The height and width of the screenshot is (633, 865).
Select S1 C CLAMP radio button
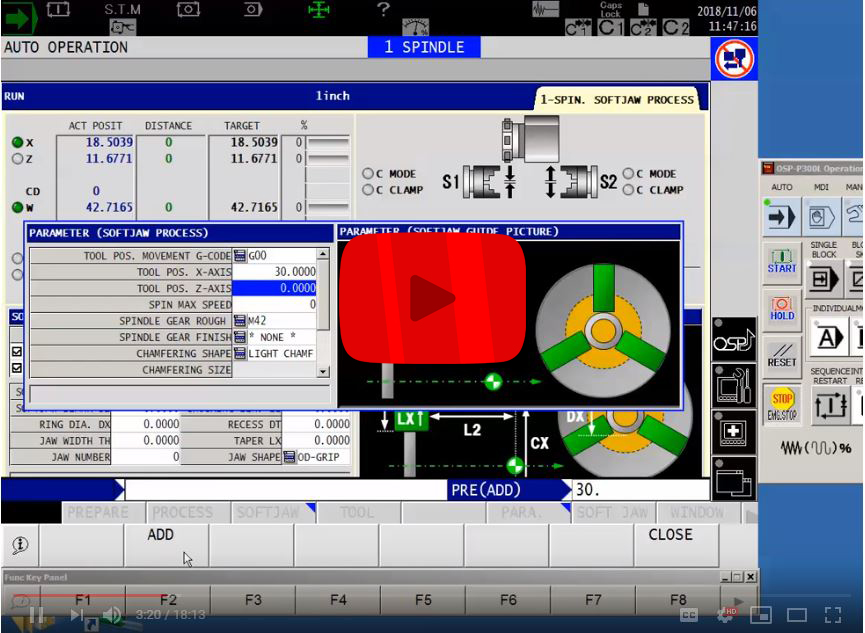click(368, 190)
